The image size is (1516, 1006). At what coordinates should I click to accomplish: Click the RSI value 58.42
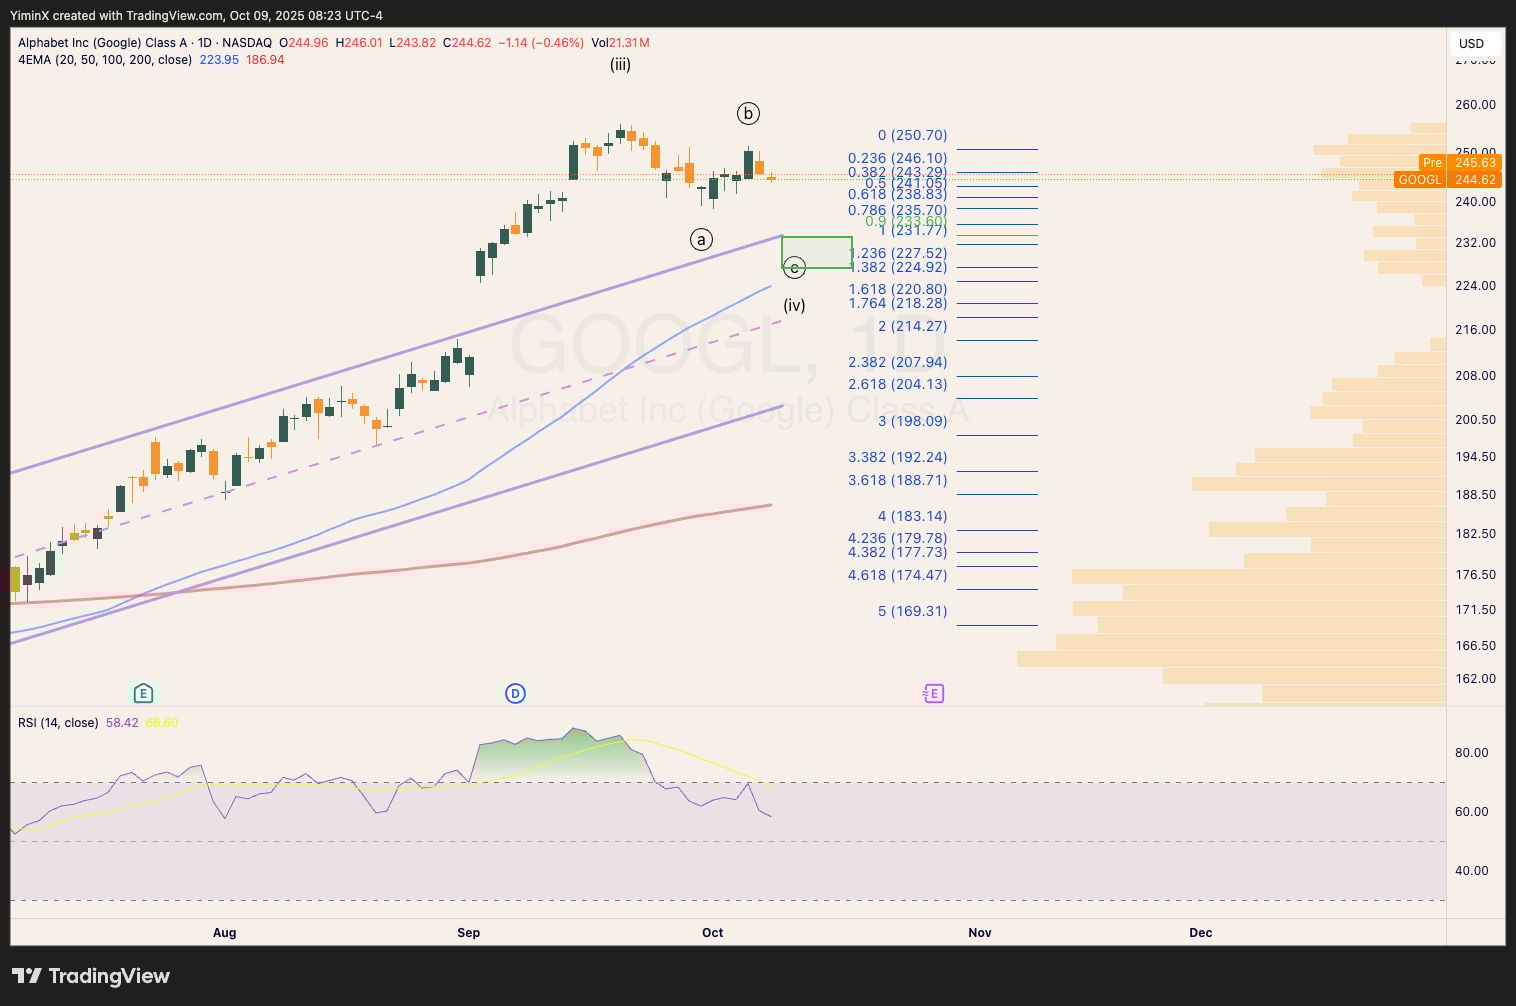tap(122, 722)
